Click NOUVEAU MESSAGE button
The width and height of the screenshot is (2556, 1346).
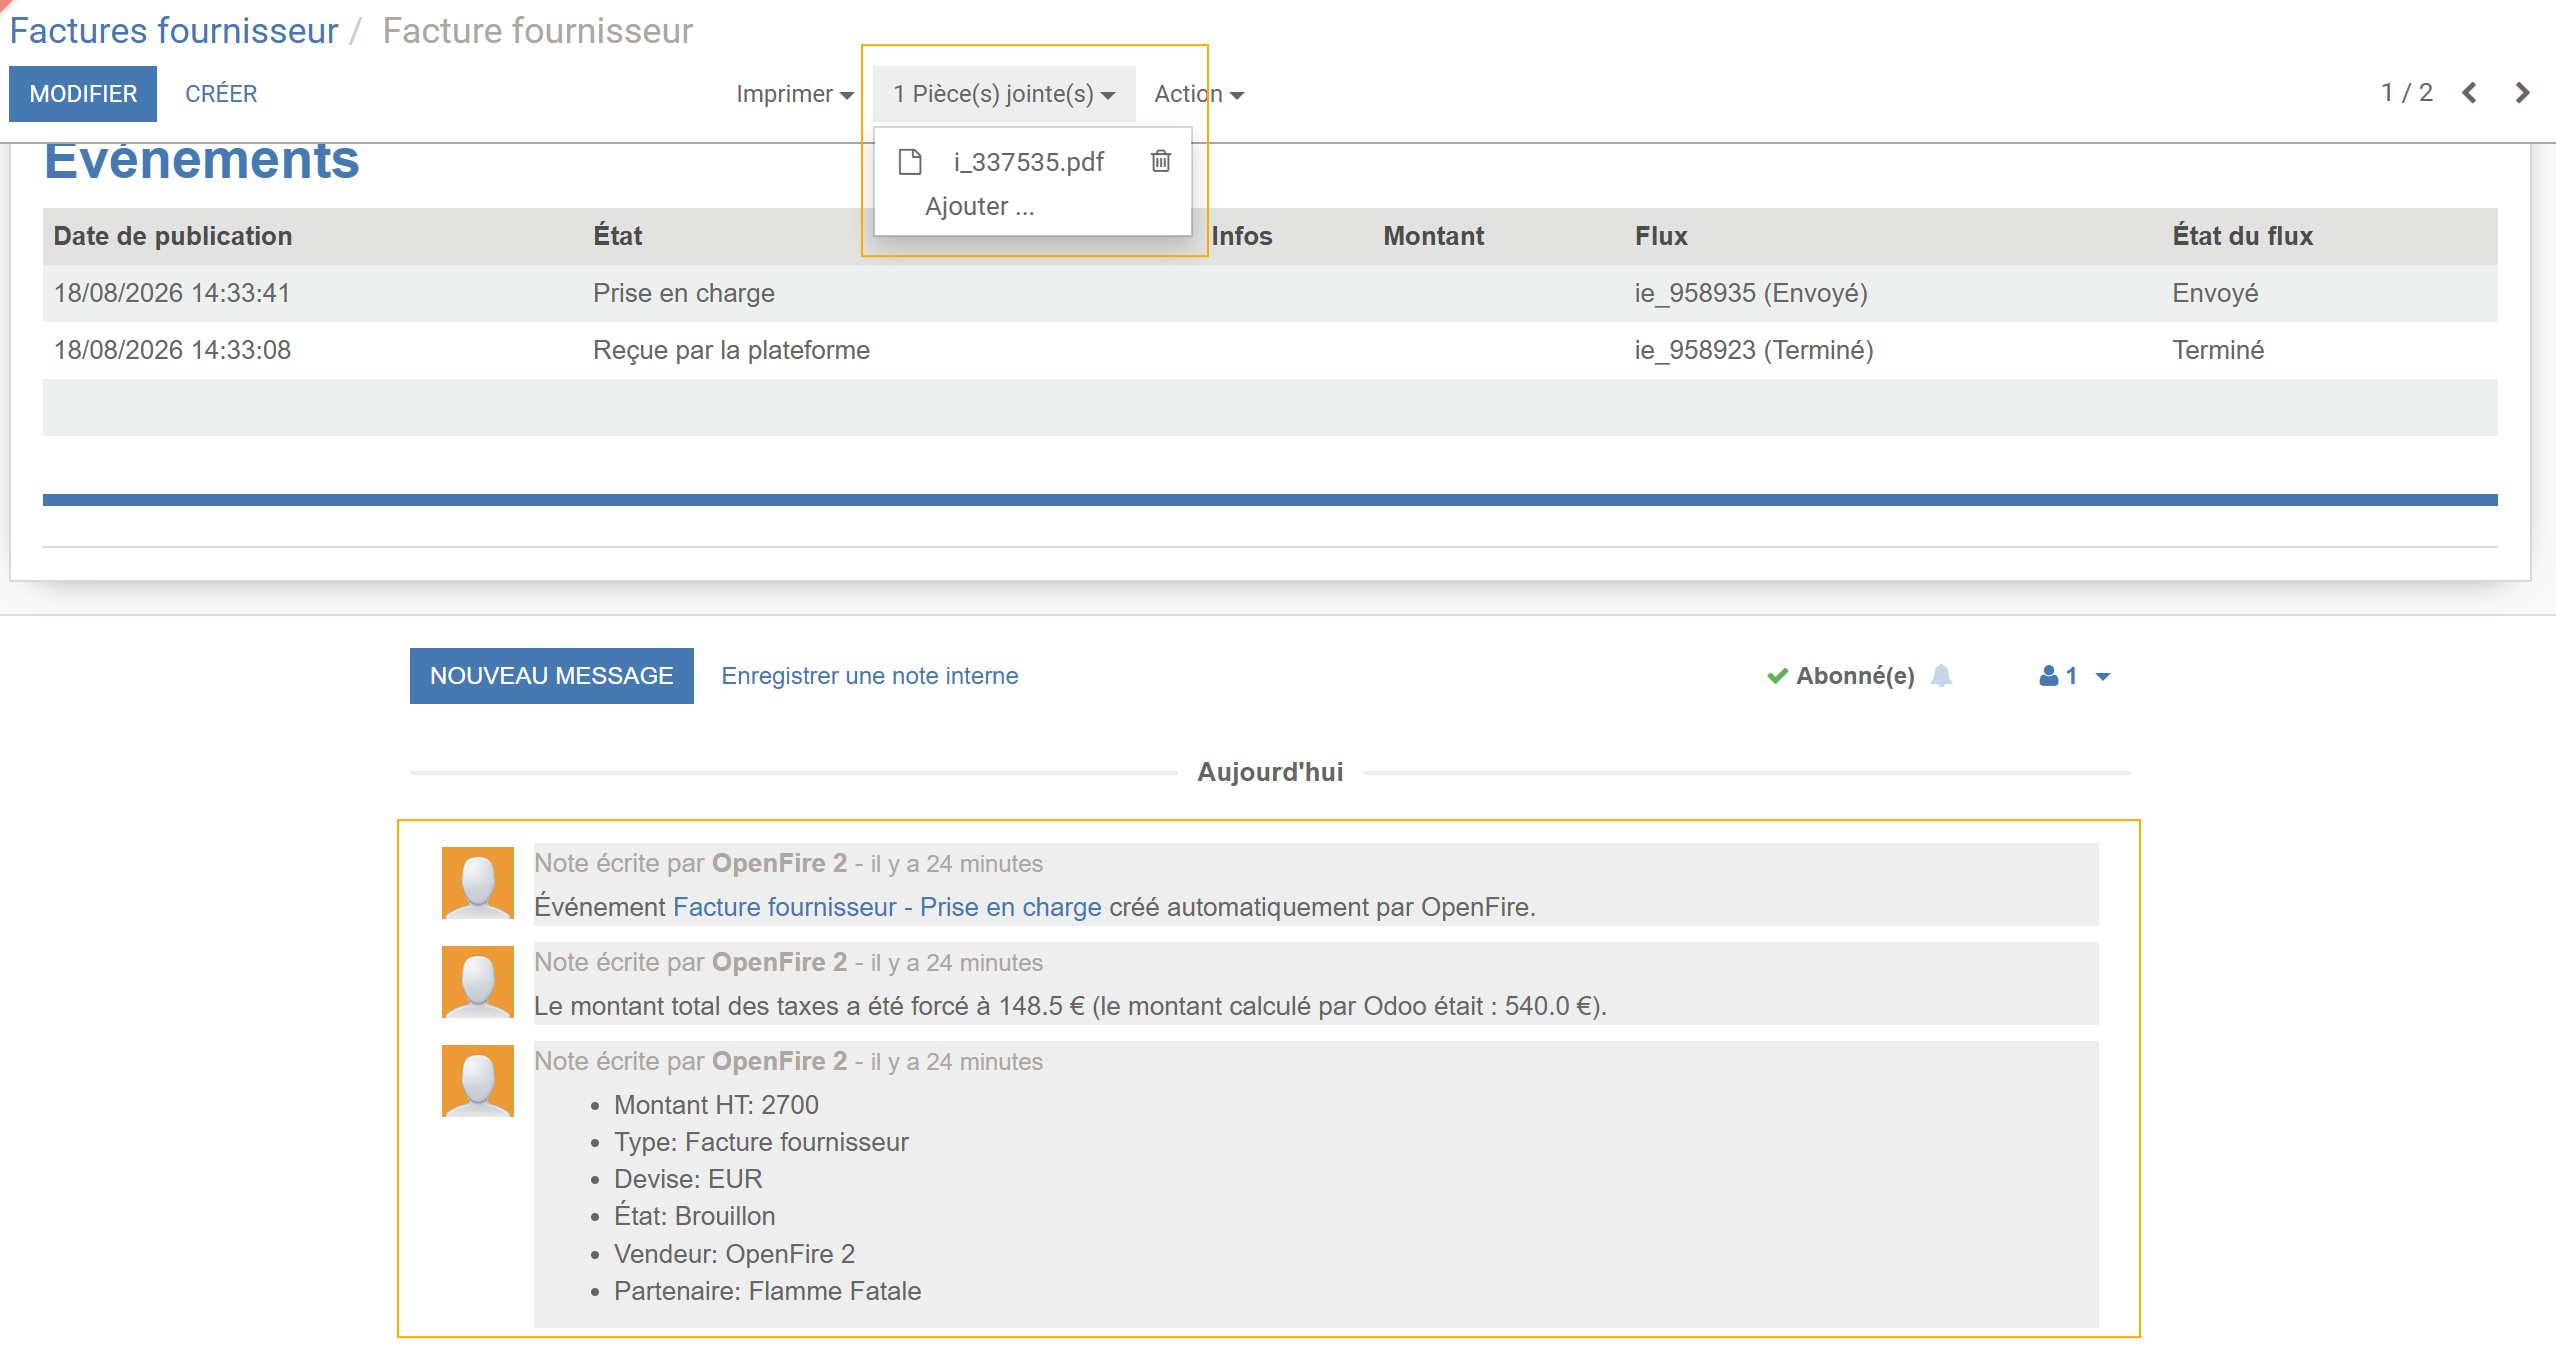[x=552, y=676]
